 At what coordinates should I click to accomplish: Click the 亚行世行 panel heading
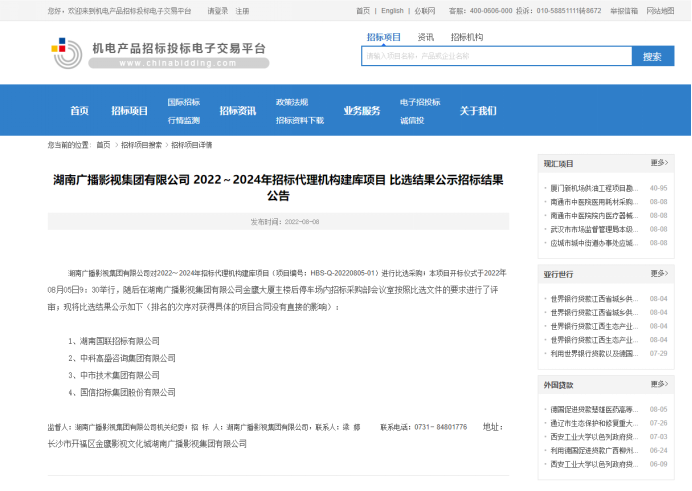[558, 274]
